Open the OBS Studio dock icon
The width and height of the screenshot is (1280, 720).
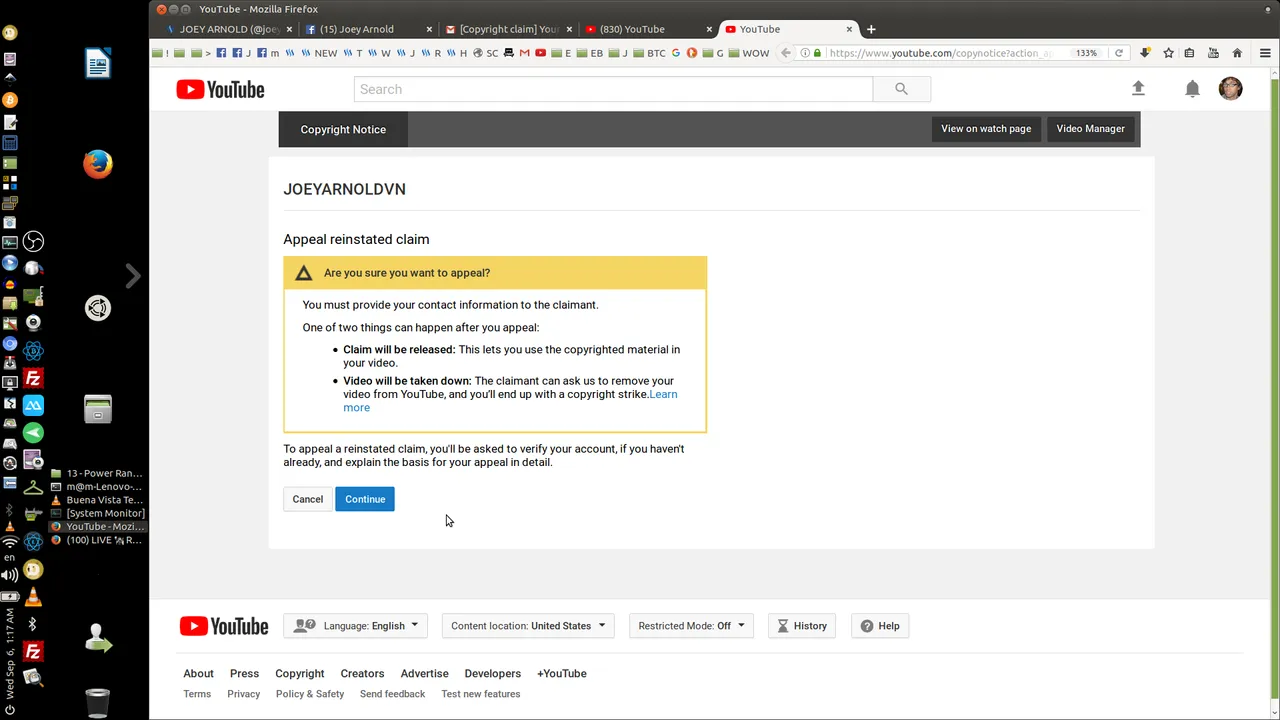coord(33,242)
